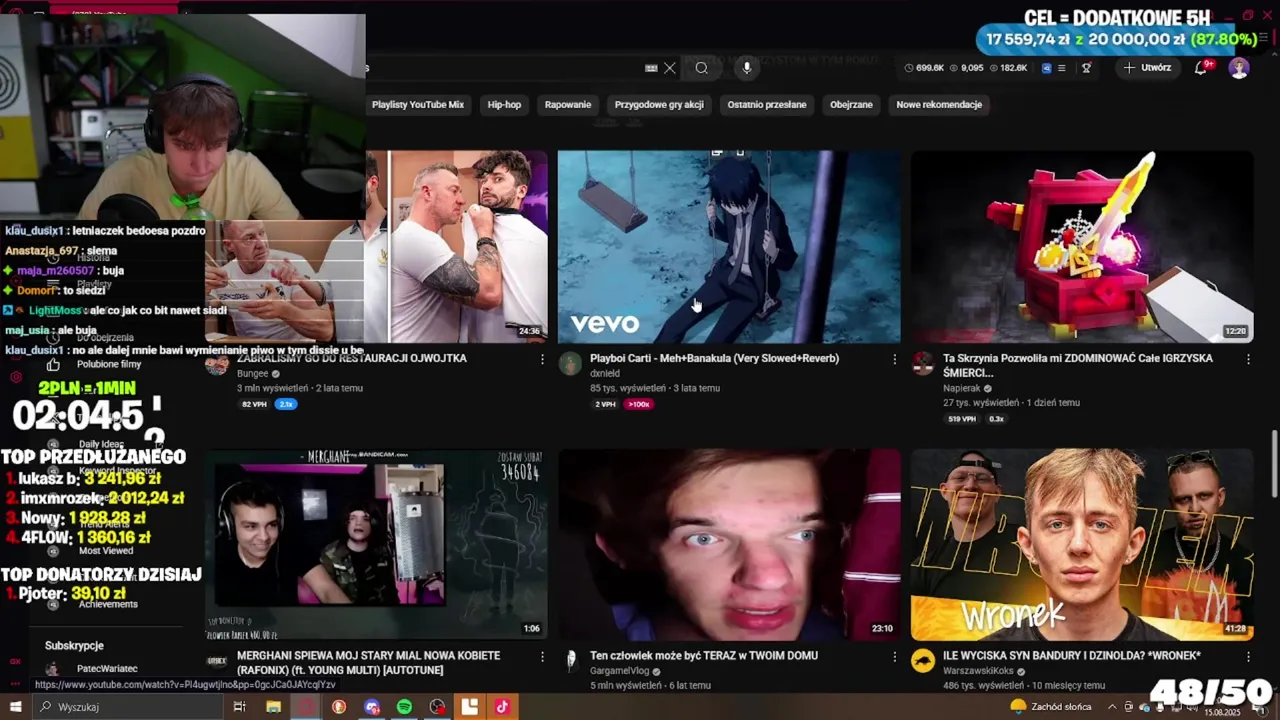Click the 699.6K vidIQ stat in header
The width and height of the screenshot is (1280, 720).
(x=924, y=68)
